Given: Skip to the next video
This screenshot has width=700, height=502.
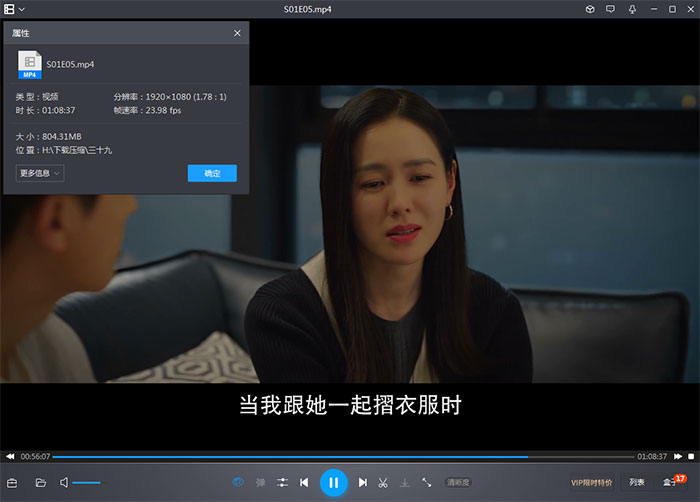Looking at the screenshot, I should click(x=363, y=482).
